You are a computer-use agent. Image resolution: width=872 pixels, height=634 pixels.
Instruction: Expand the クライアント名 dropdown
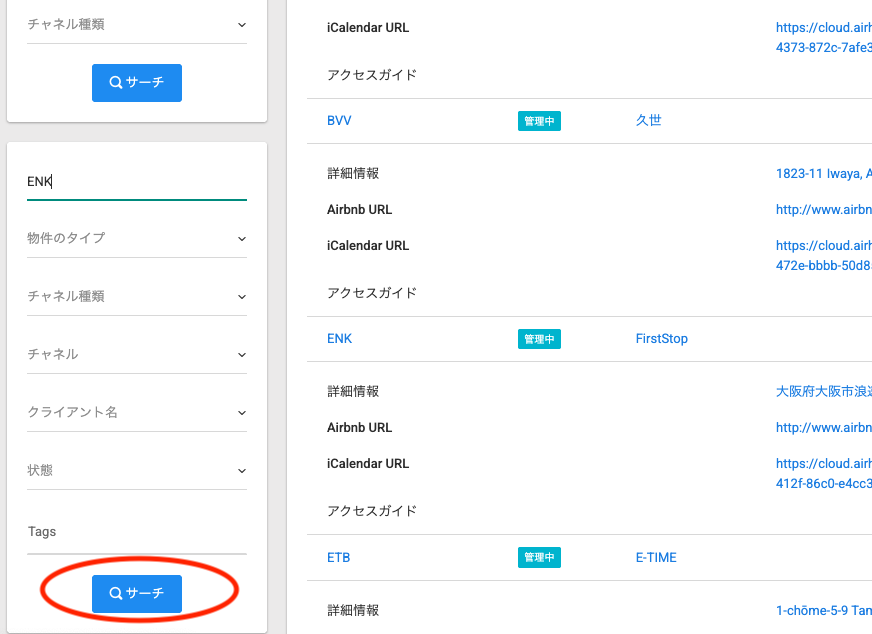(x=136, y=412)
